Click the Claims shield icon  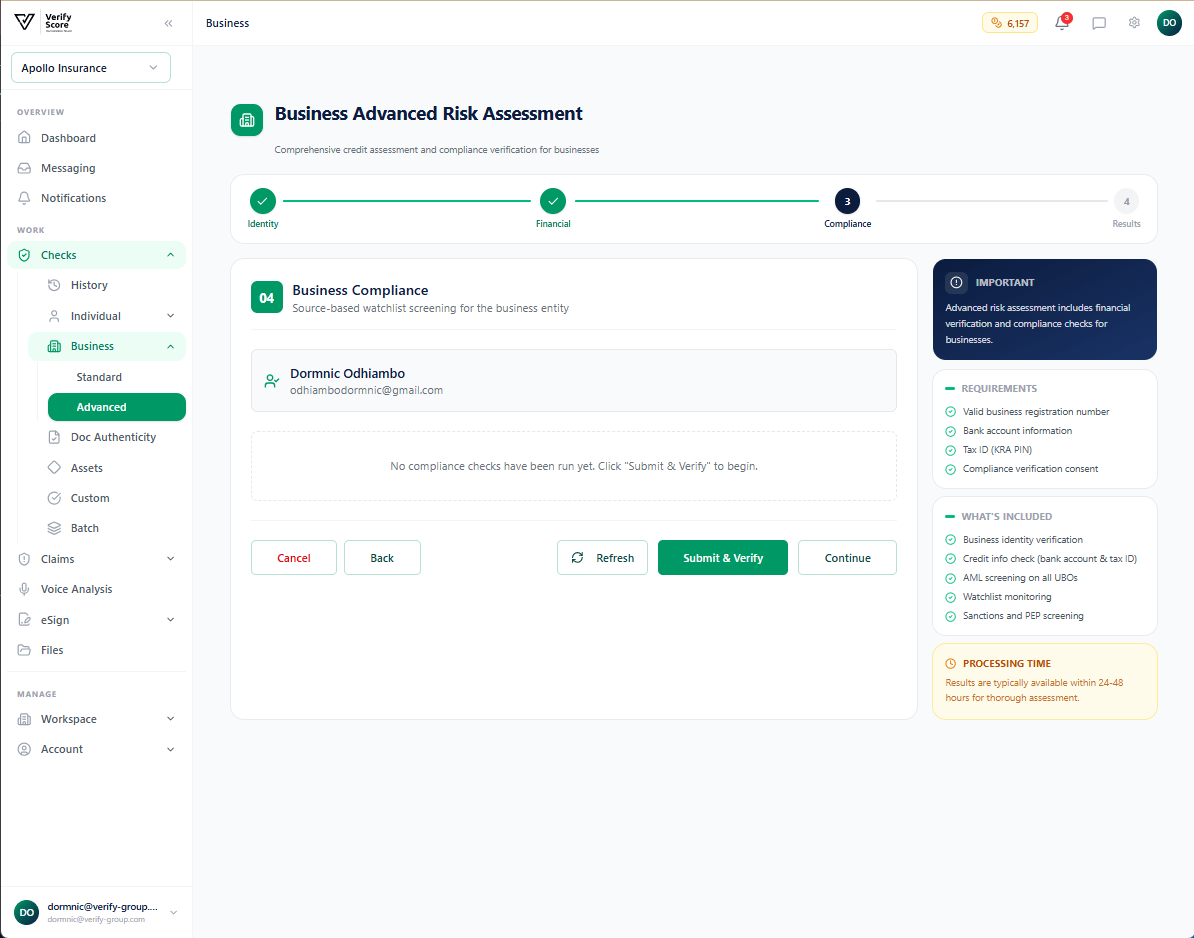(x=24, y=559)
